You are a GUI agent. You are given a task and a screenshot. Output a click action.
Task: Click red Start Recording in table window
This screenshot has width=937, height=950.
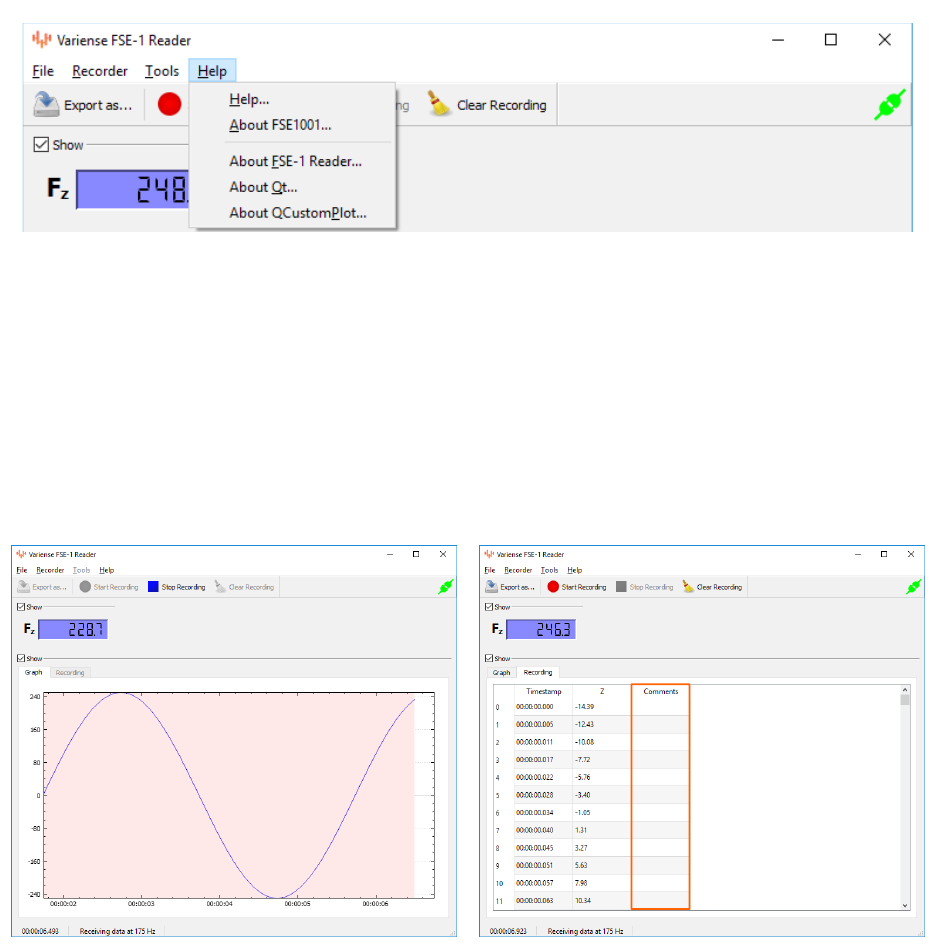pyautogui.click(x=553, y=586)
